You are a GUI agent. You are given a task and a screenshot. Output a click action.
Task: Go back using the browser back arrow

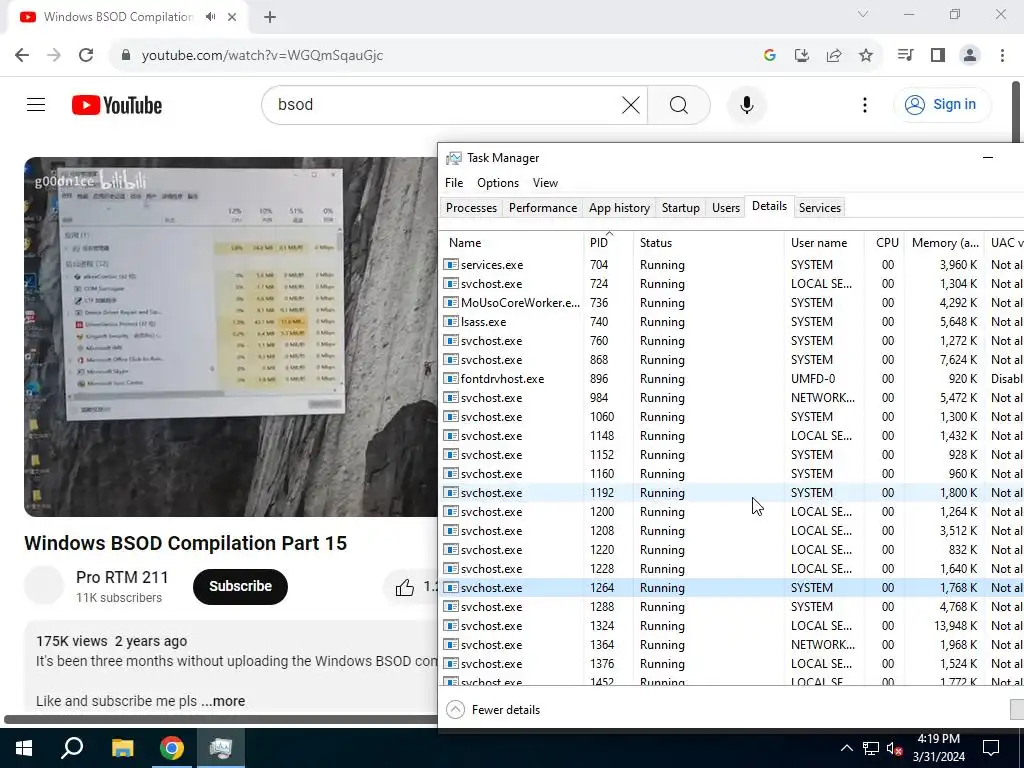(x=22, y=56)
